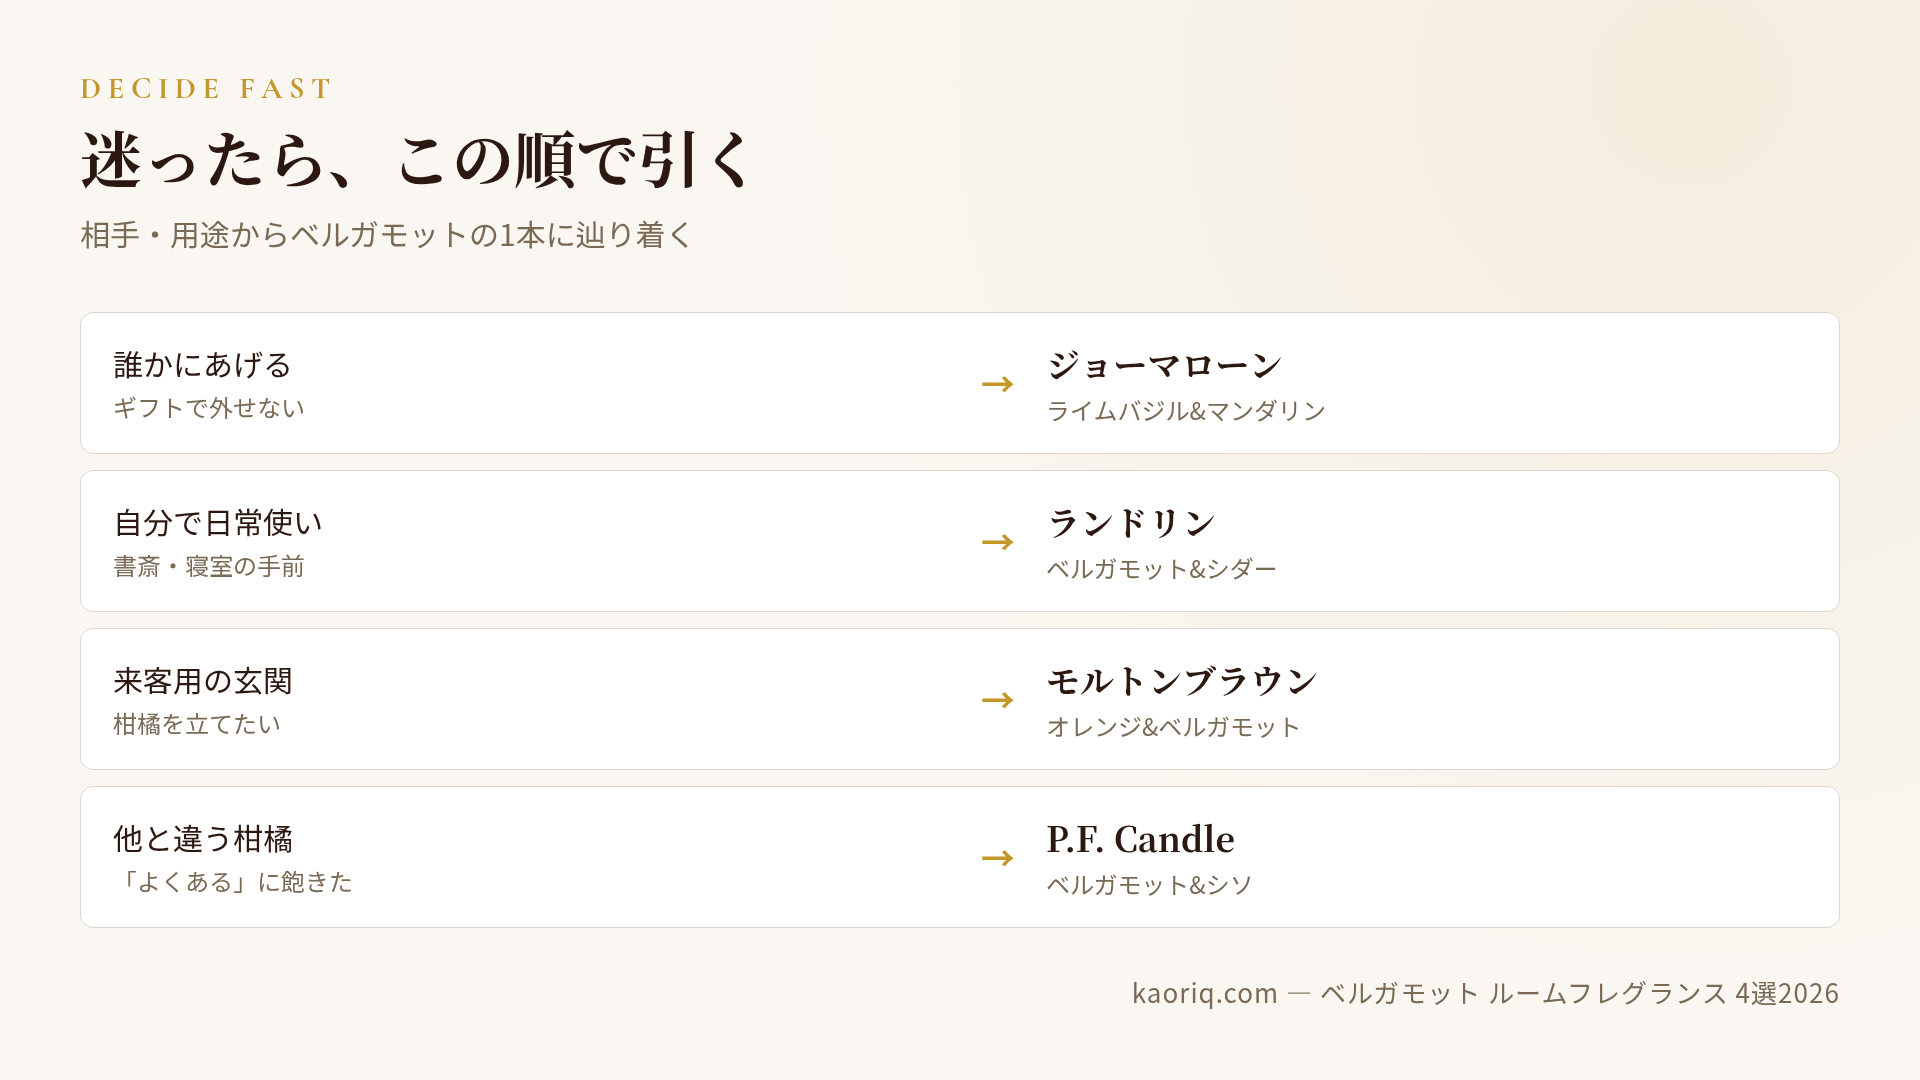Click the P.F. Candle brand name
The image size is (1920, 1080).
tap(1140, 839)
